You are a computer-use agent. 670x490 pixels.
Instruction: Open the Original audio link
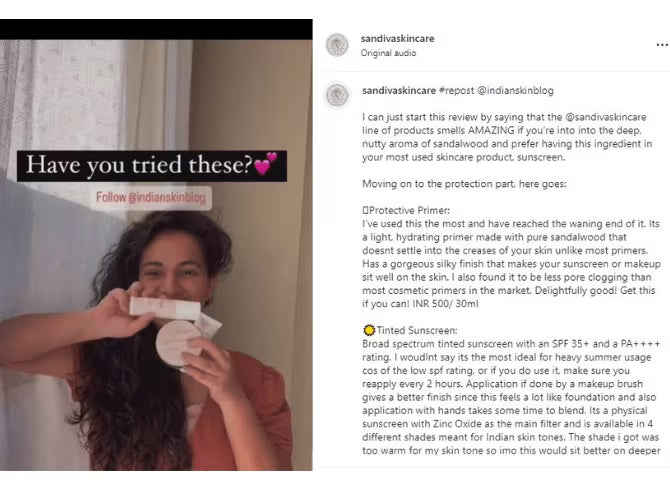click(388, 53)
